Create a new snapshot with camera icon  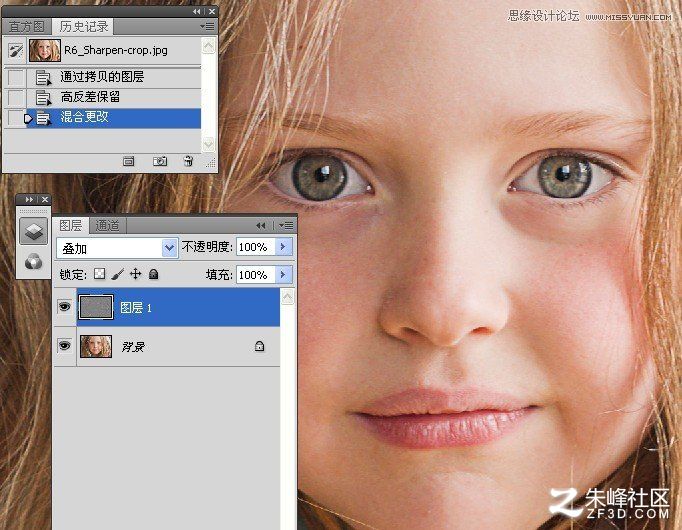pyautogui.click(x=160, y=161)
